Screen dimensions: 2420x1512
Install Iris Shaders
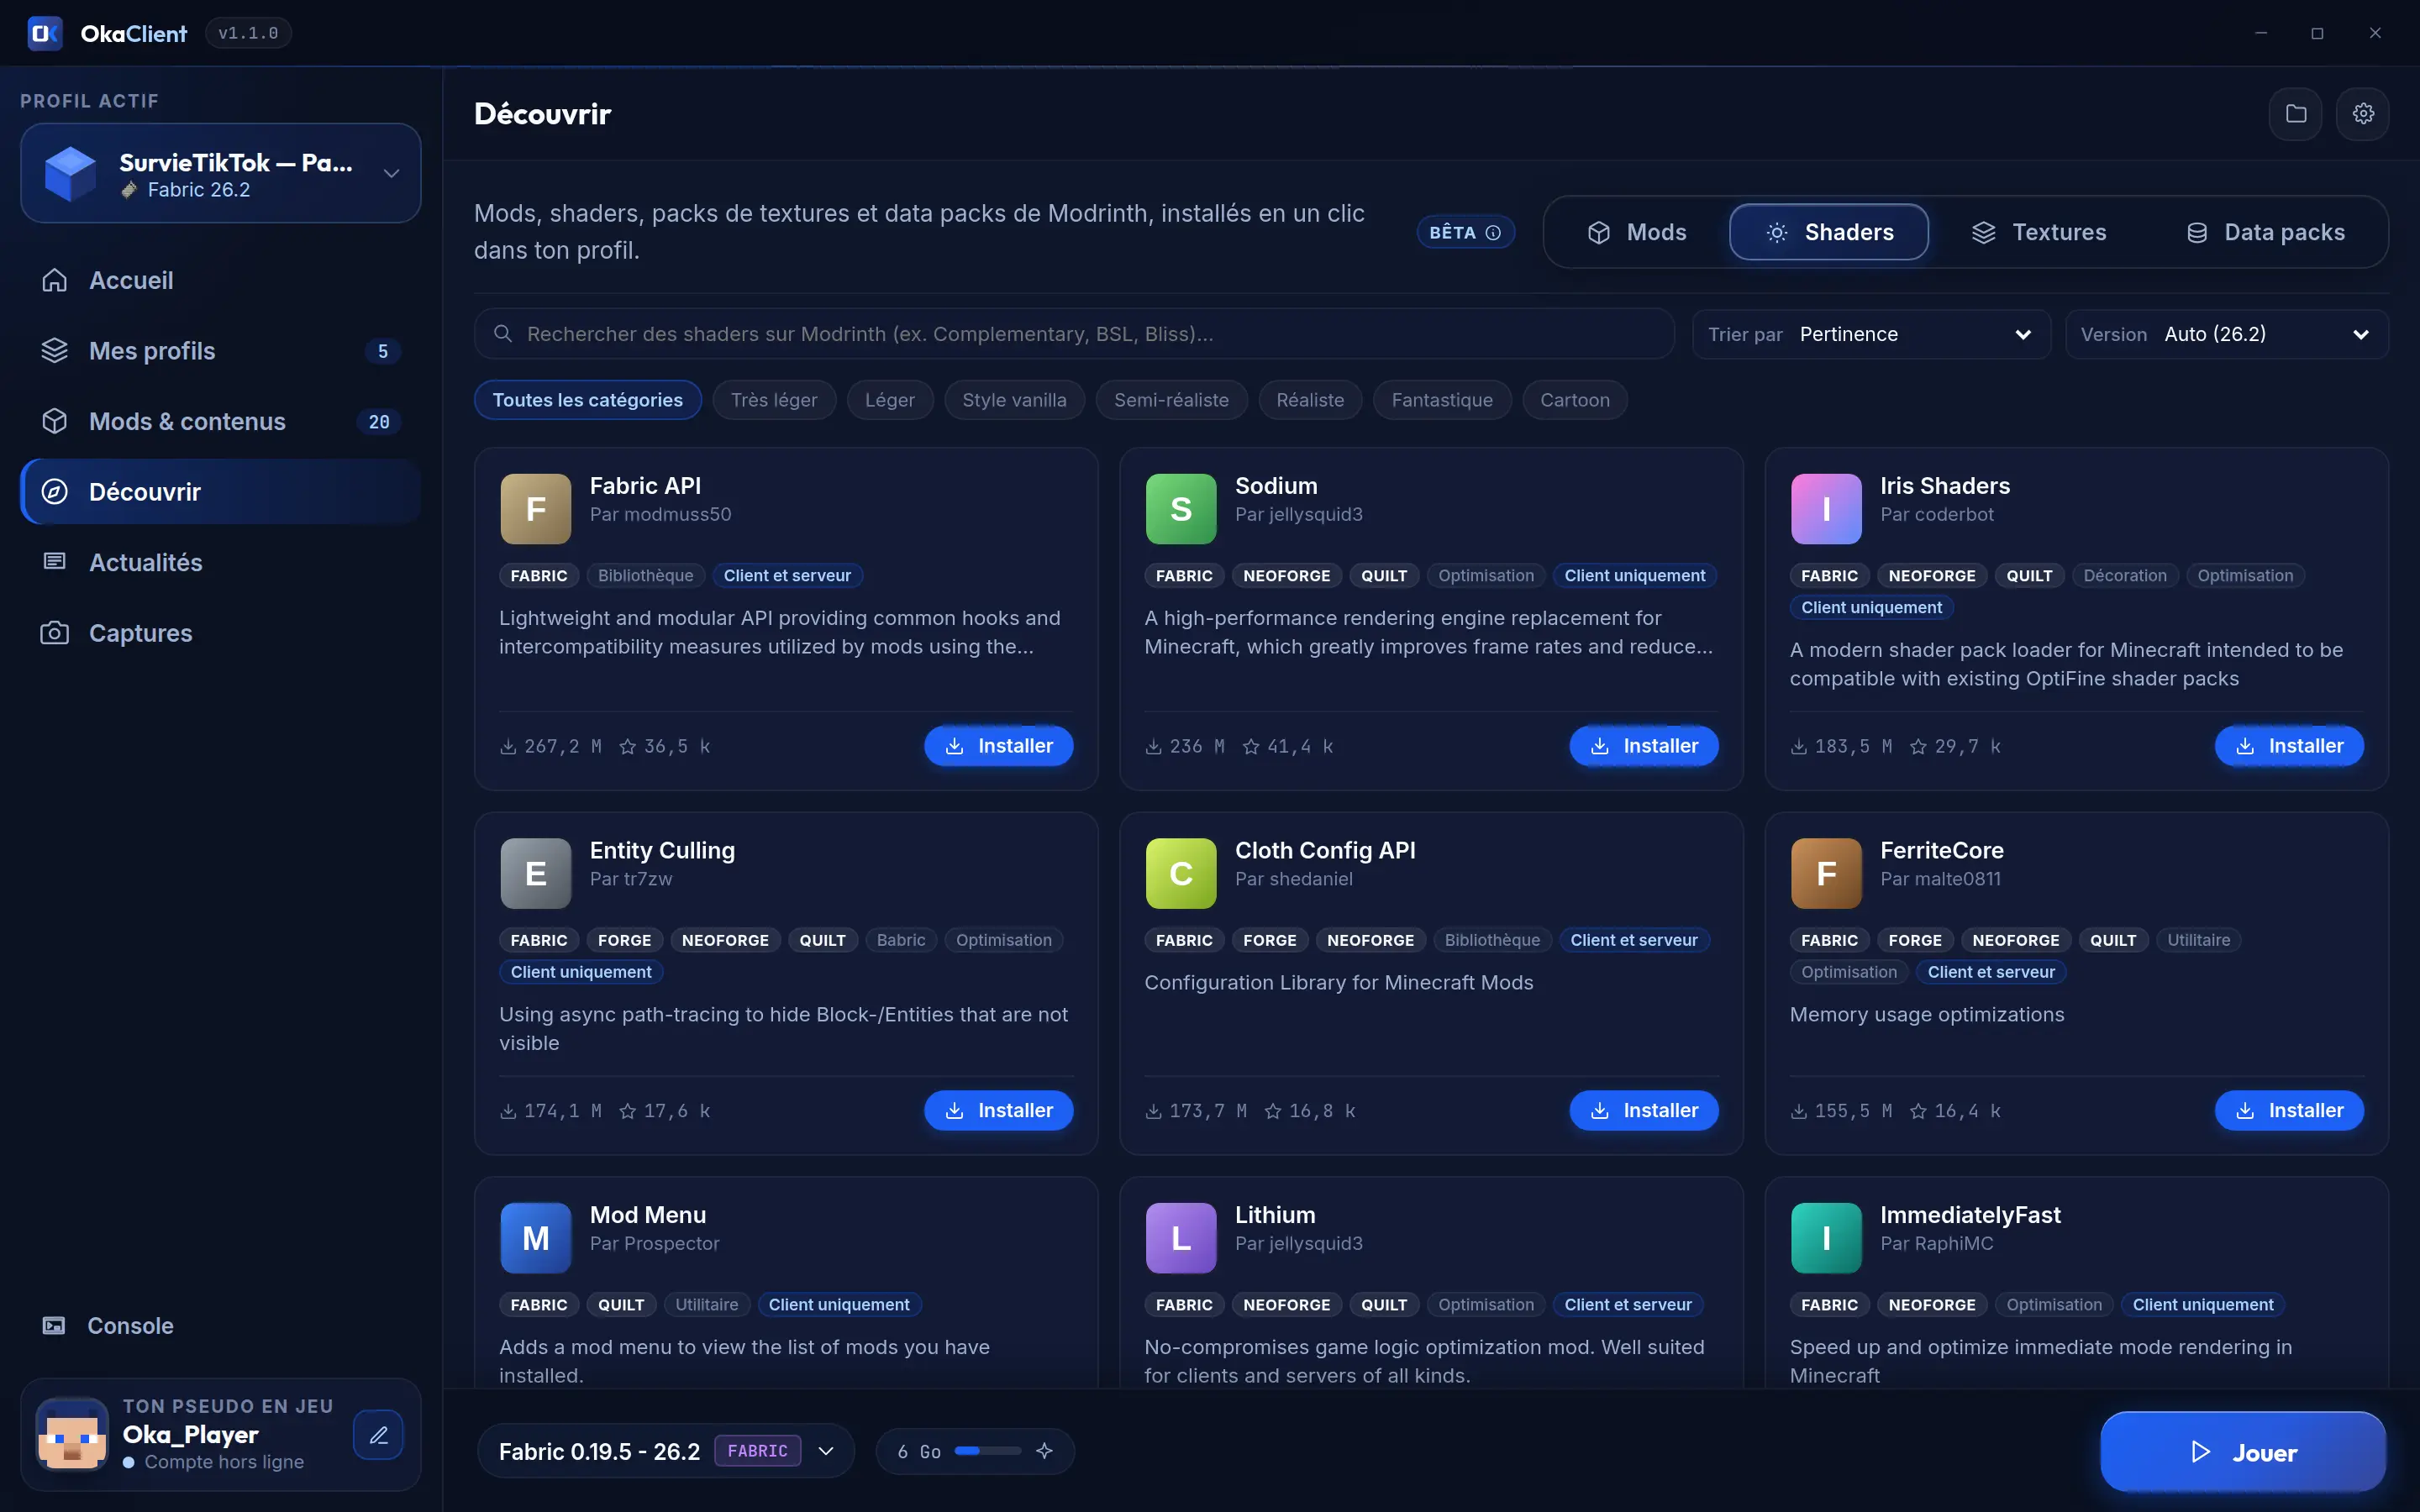[x=2289, y=746]
